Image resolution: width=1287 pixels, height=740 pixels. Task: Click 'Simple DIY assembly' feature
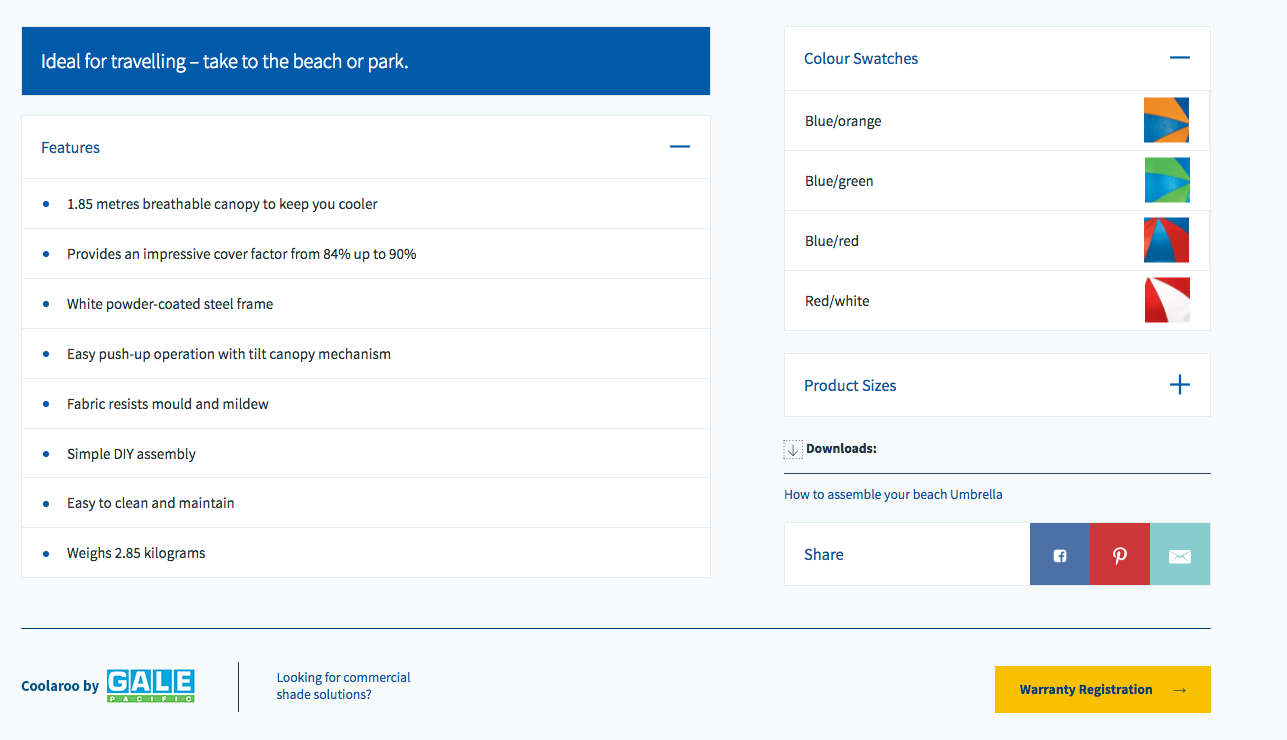131,454
